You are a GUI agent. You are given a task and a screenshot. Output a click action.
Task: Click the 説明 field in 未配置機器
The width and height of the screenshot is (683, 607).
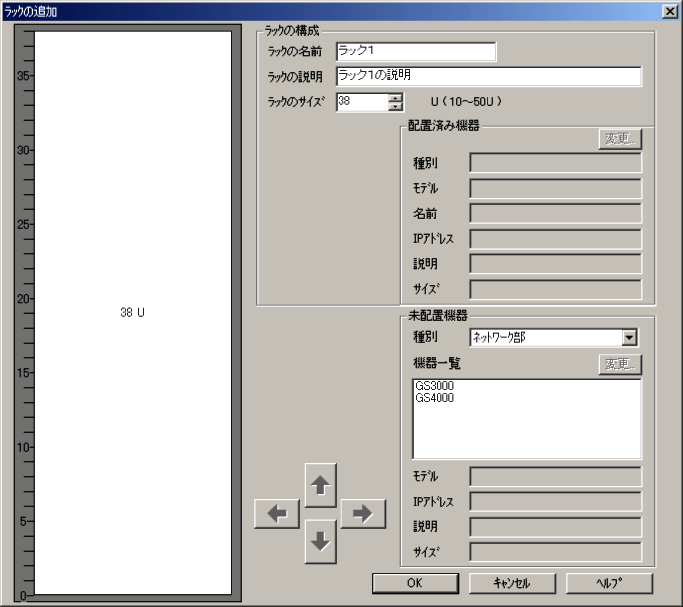(555, 527)
